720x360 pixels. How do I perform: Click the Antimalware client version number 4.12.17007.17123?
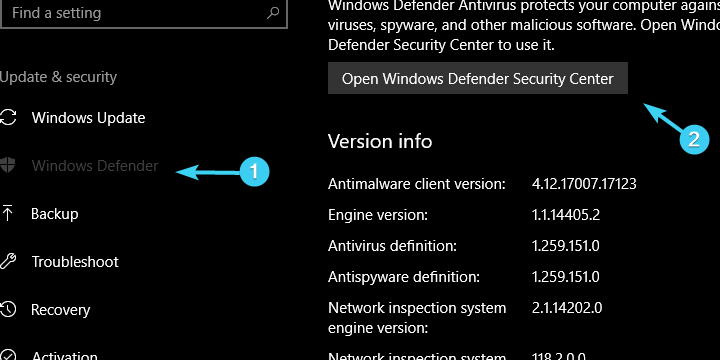point(584,184)
